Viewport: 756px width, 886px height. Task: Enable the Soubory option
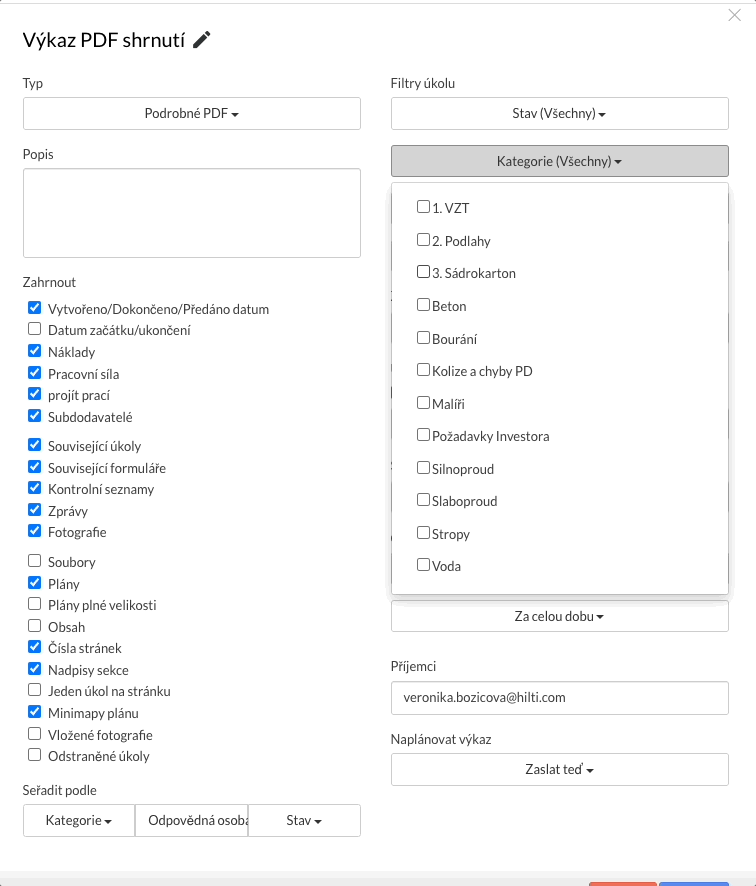click(34, 560)
